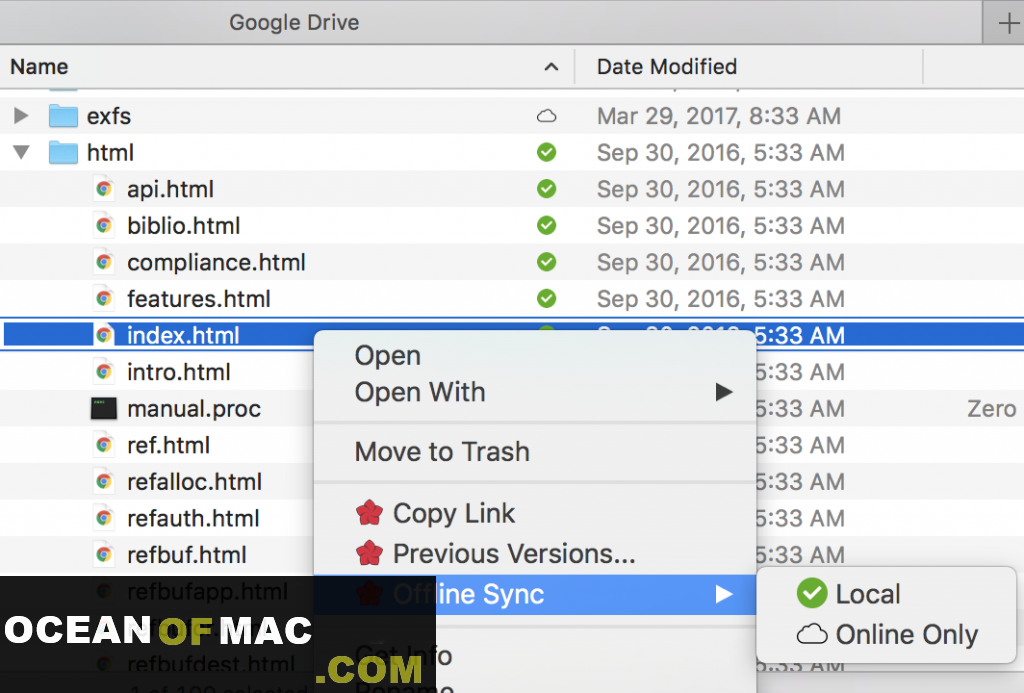Image resolution: width=1024 pixels, height=693 pixels.
Task: Click the Offline Sync submenu arrow
Action: pyautogui.click(x=724, y=594)
